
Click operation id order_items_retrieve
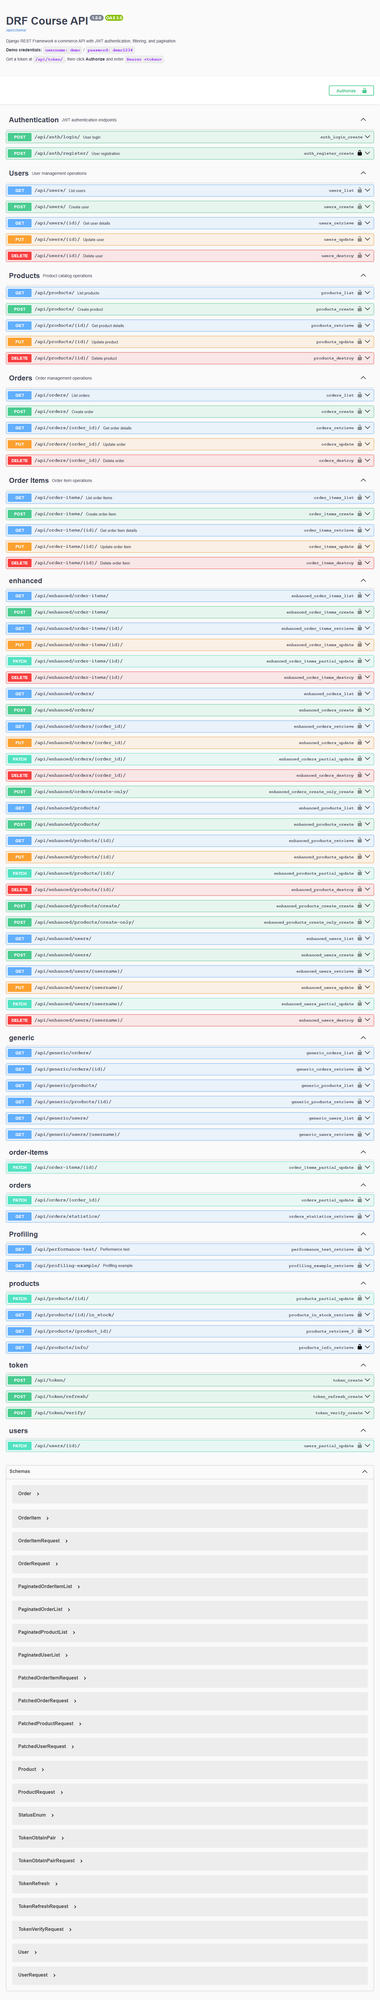click(330, 530)
